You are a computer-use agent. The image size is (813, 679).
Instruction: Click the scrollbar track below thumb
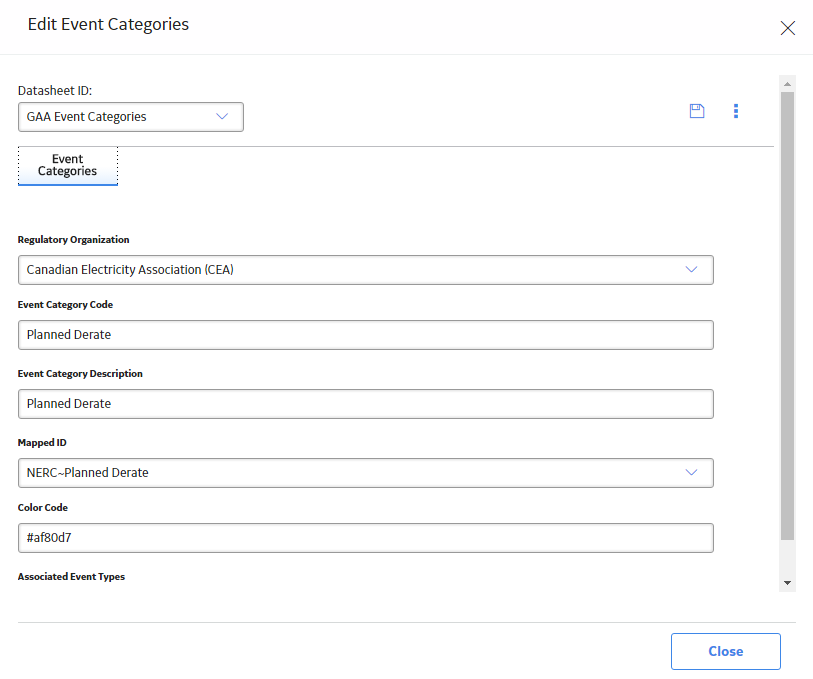787,558
